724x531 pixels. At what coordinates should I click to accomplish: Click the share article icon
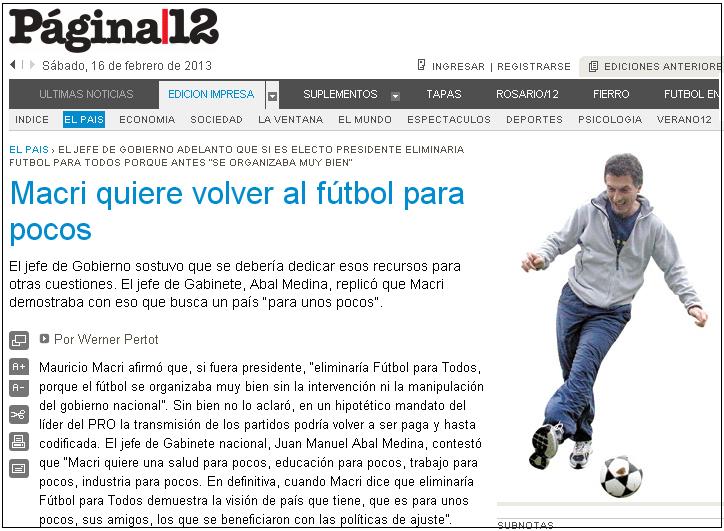tap(19, 415)
